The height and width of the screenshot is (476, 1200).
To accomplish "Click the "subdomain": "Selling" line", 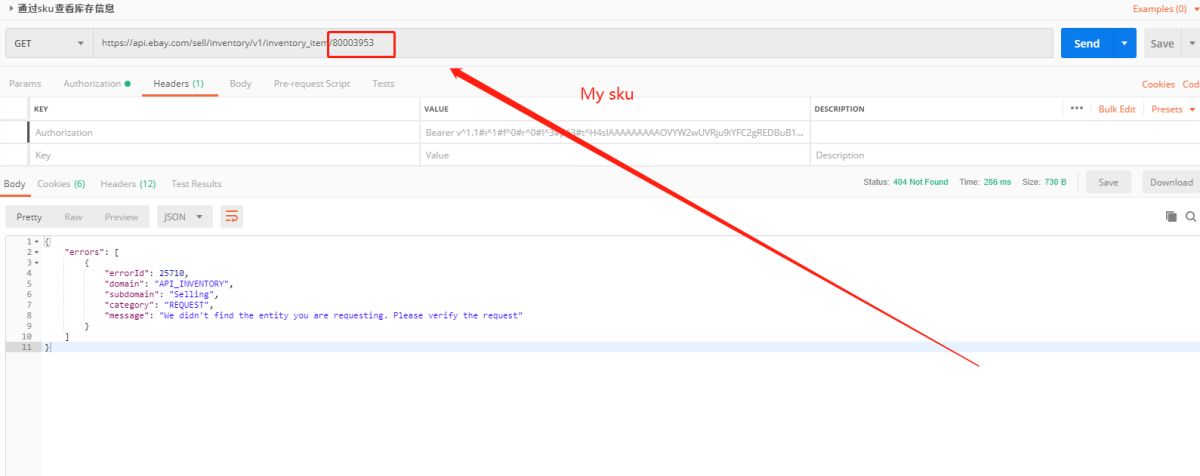I will tap(161, 294).
